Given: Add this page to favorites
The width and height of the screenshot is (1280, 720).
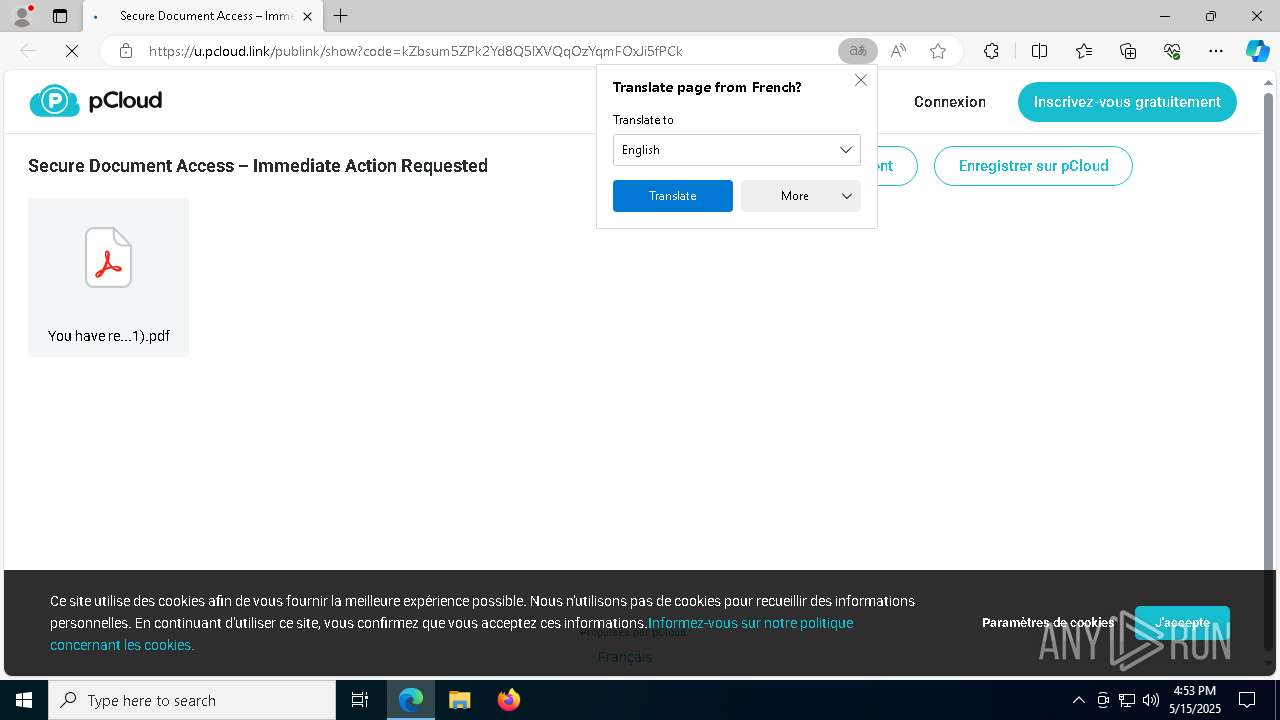Looking at the screenshot, I should click(x=938, y=51).
